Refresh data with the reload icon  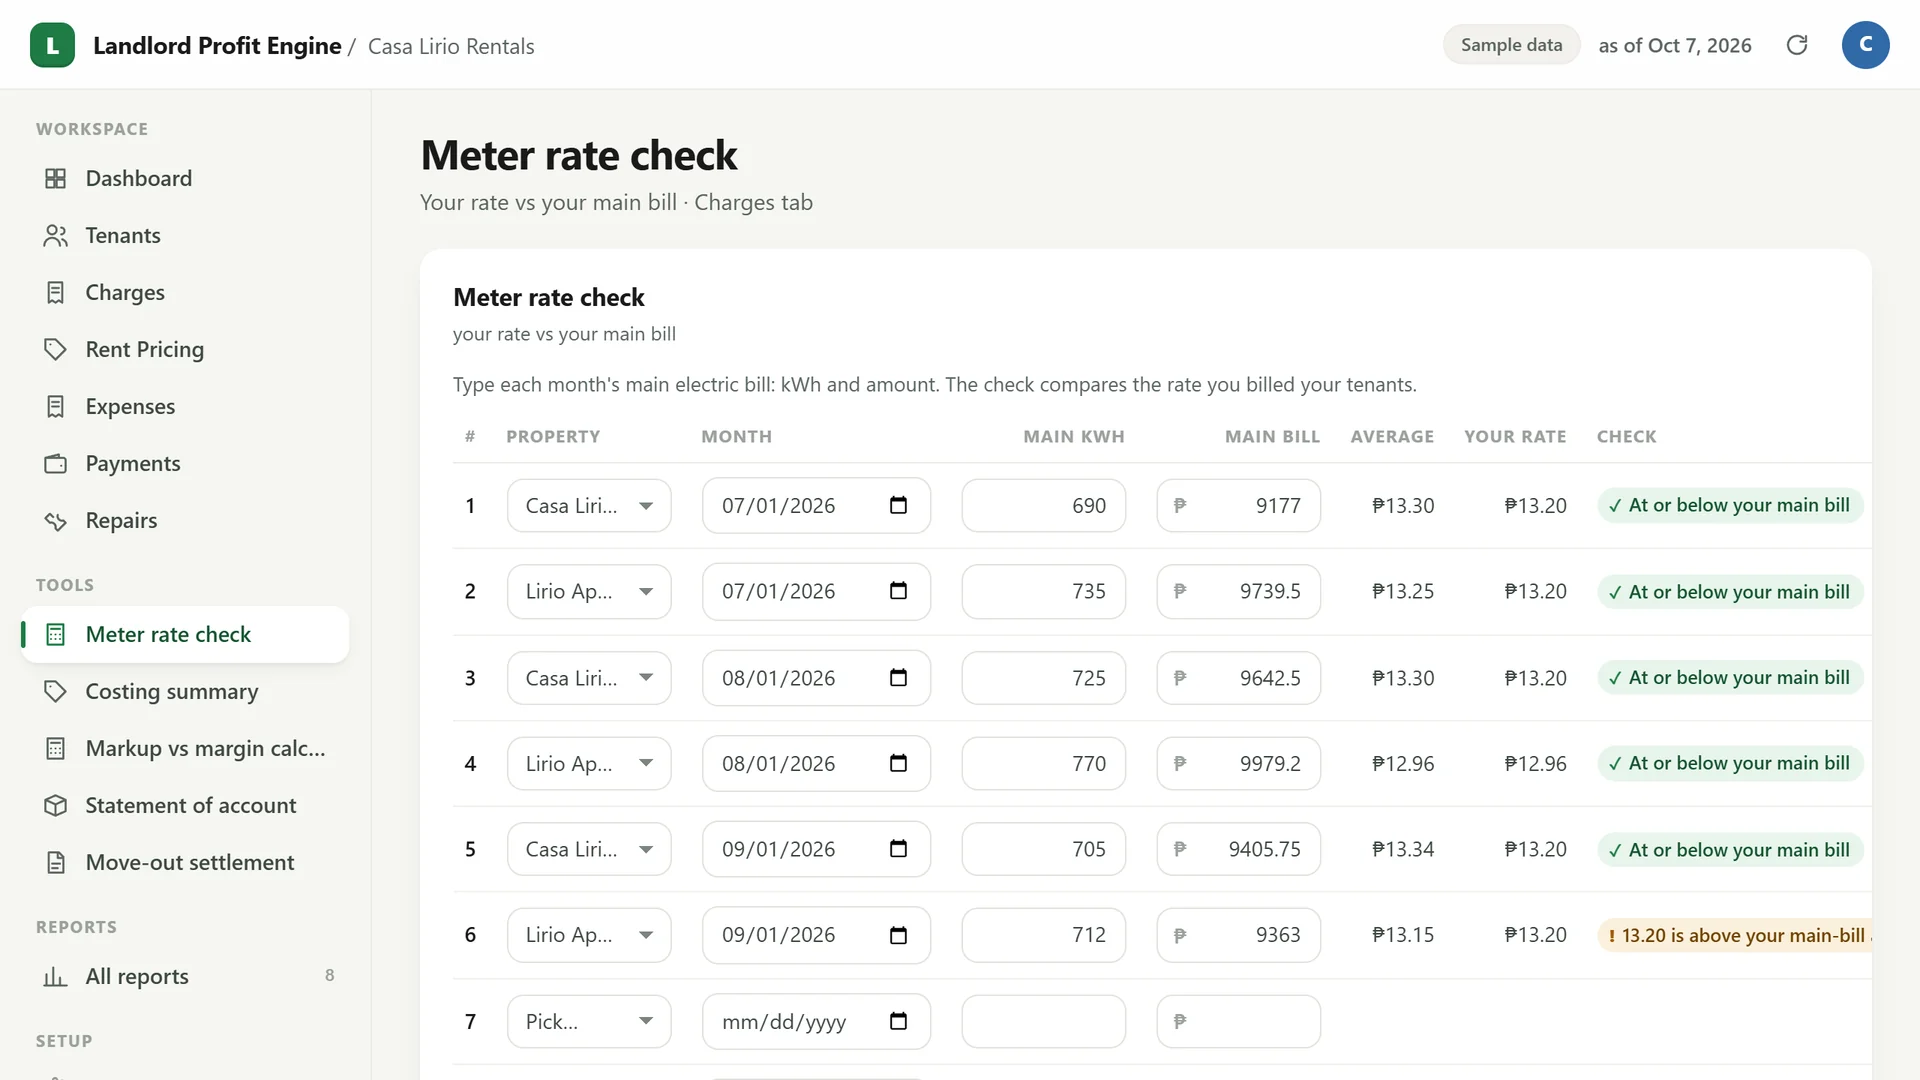(x=1797, y=45)
